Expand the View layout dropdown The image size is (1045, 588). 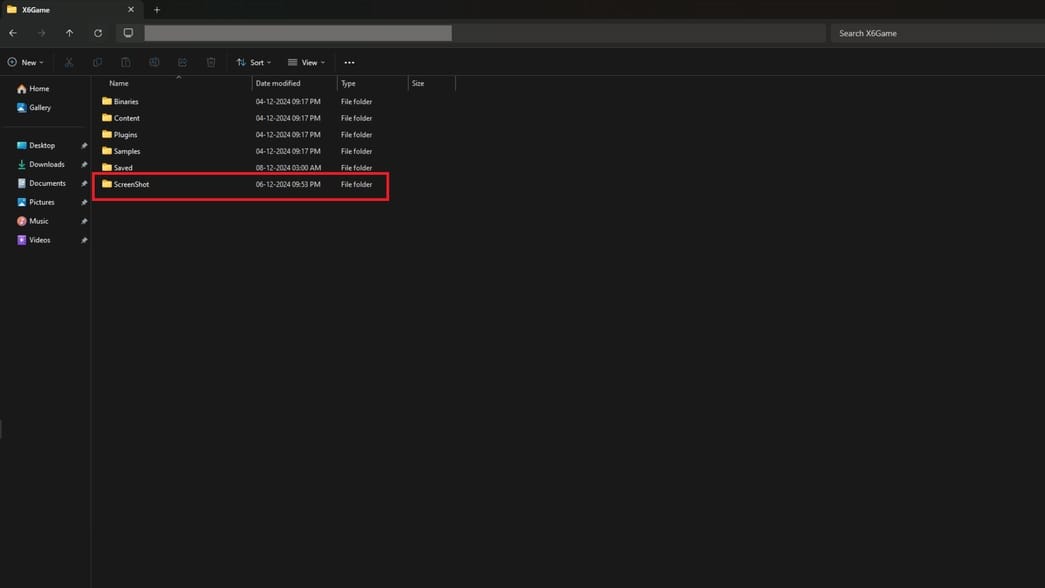click(306, 62)
